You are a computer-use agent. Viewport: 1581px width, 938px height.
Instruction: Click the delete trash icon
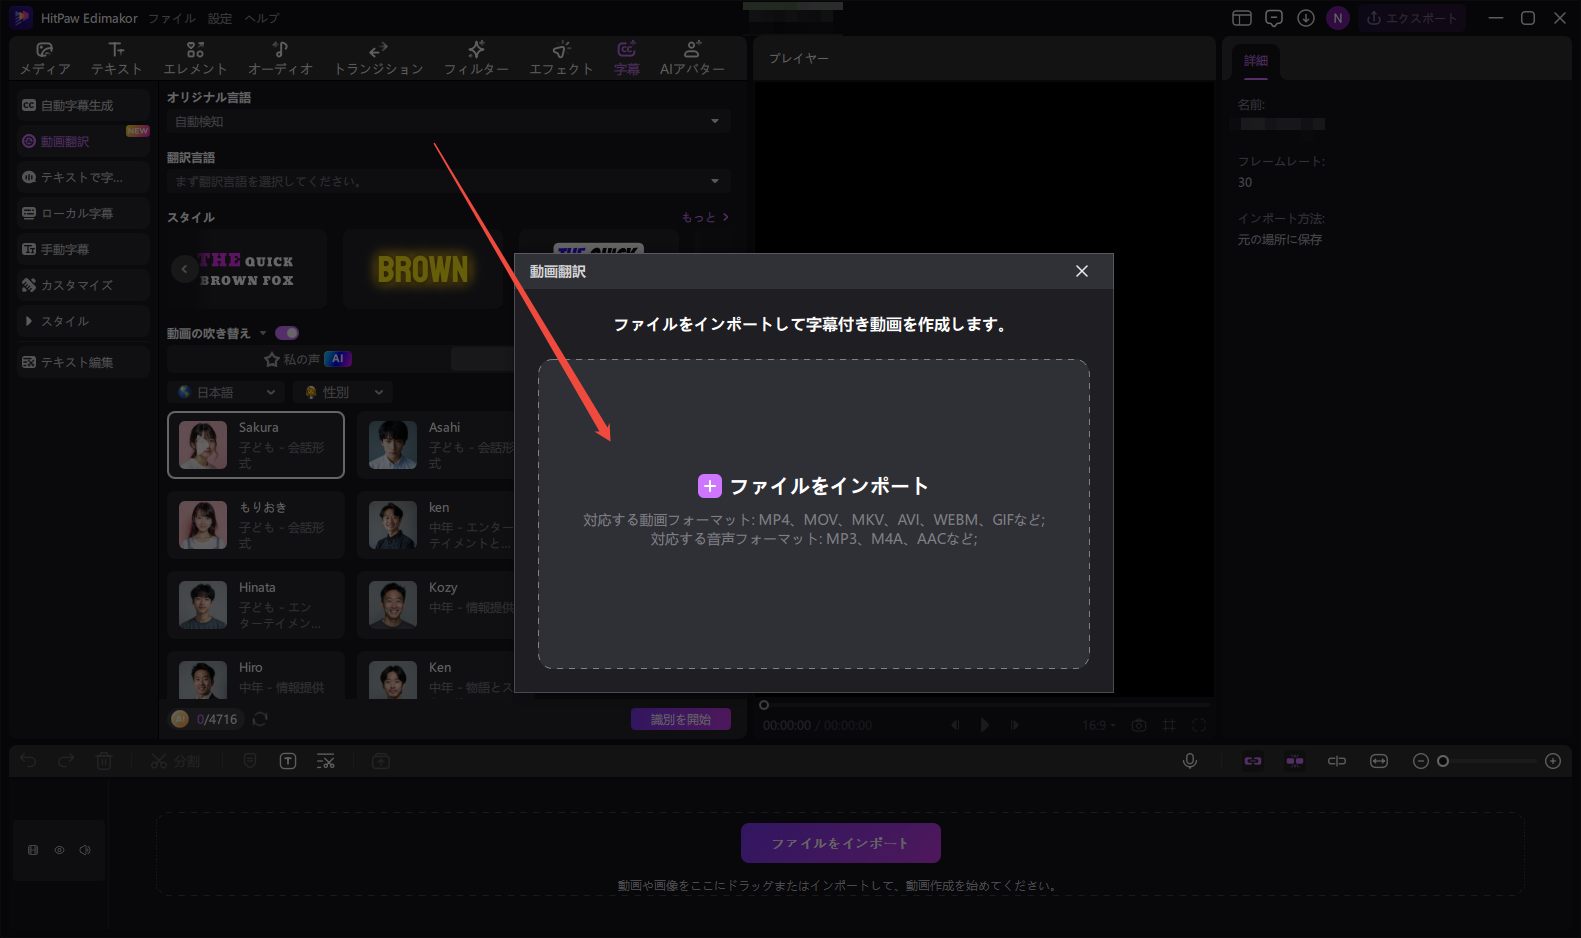(104, 761)
